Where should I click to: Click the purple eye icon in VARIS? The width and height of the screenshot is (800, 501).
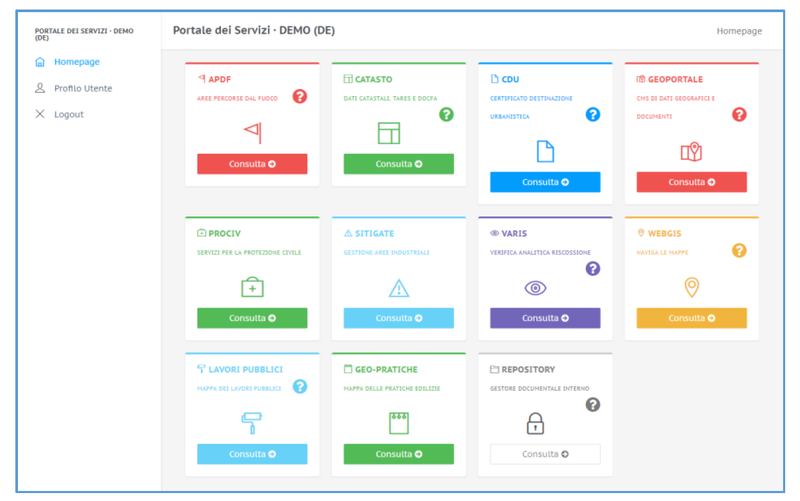click(x=536, y=288)
